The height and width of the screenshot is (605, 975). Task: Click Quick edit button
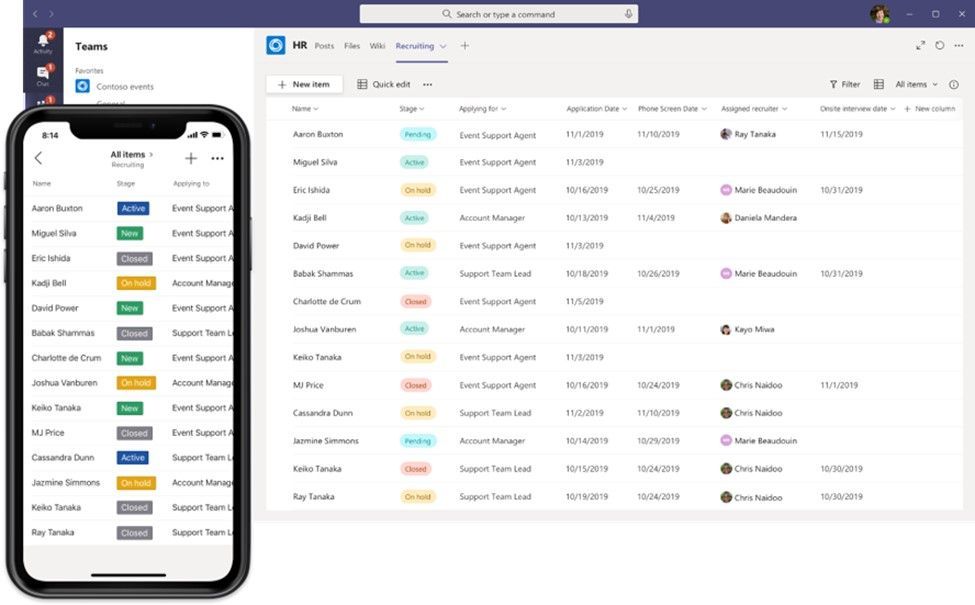pyautogui.click(x=384, y=85)
